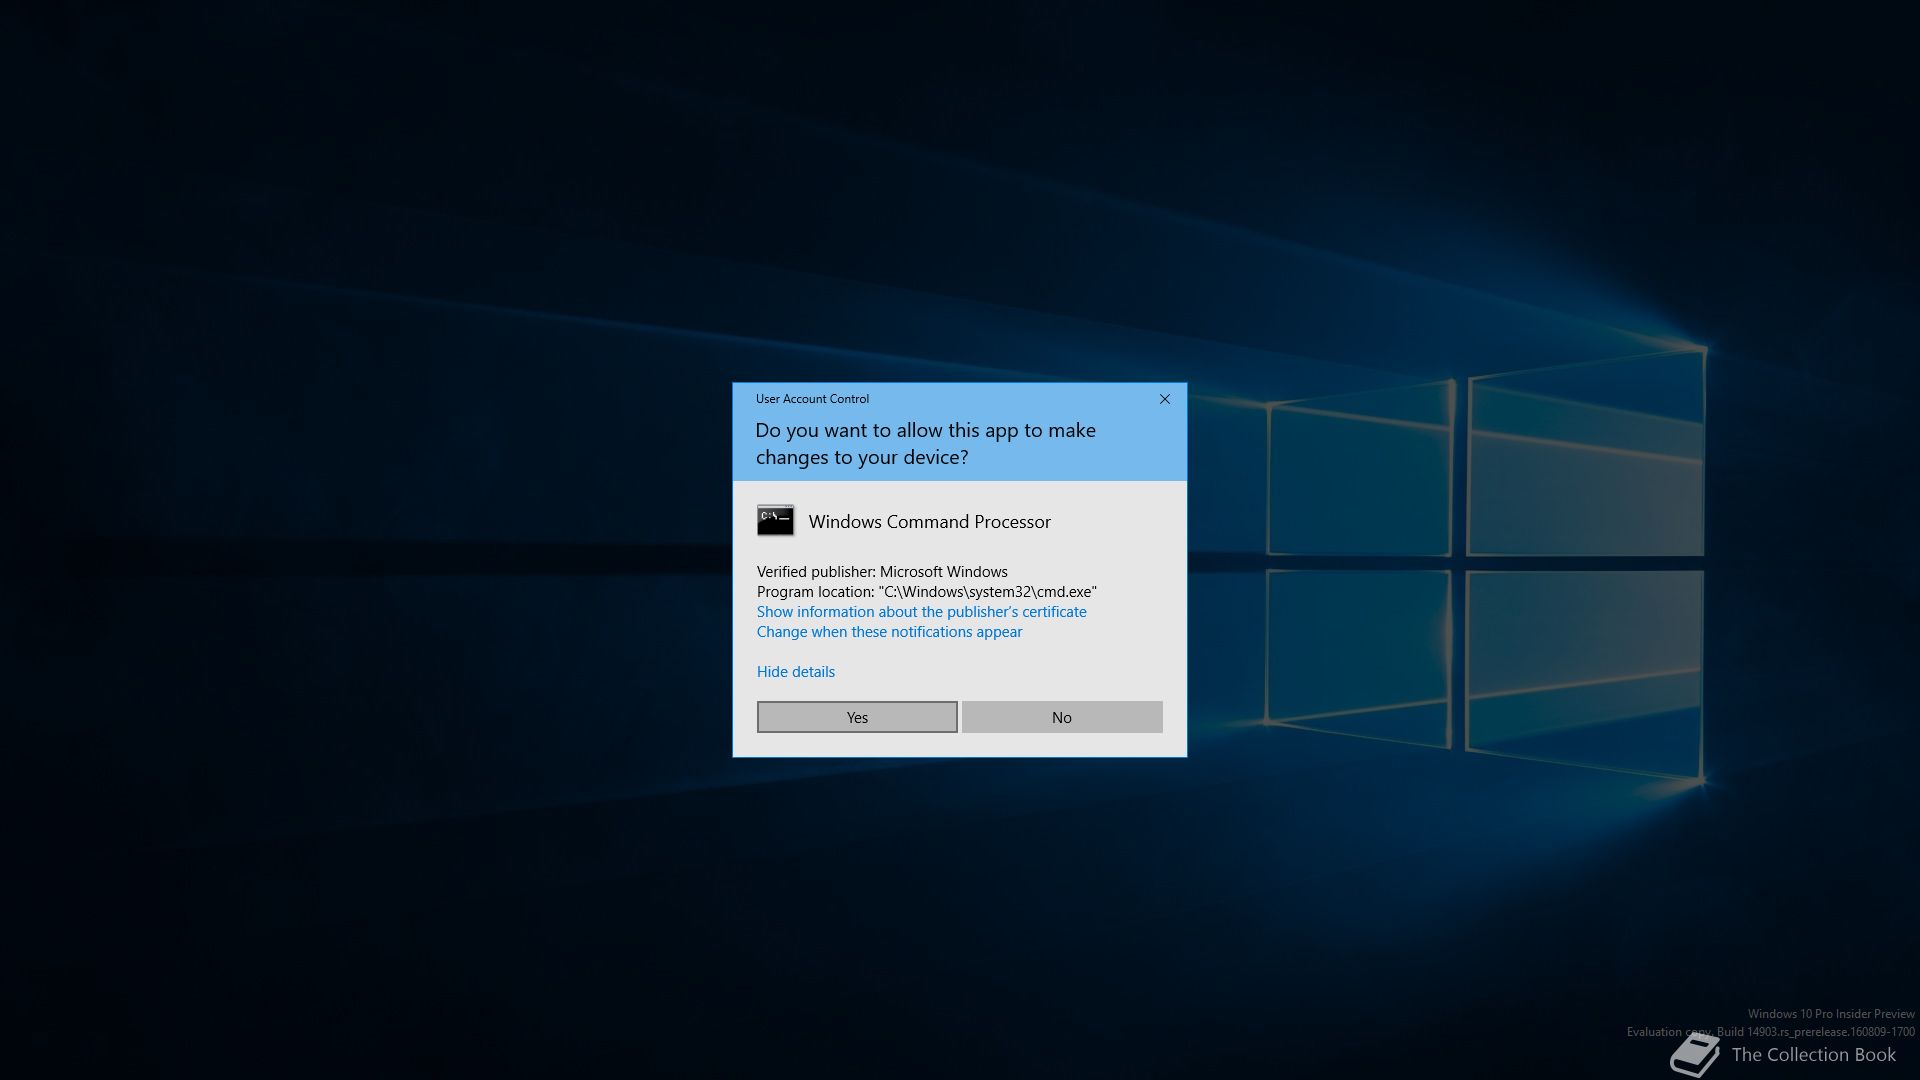
Task: Click the Verified publisher: Microsoft Windows text
Action: (882, 572)
